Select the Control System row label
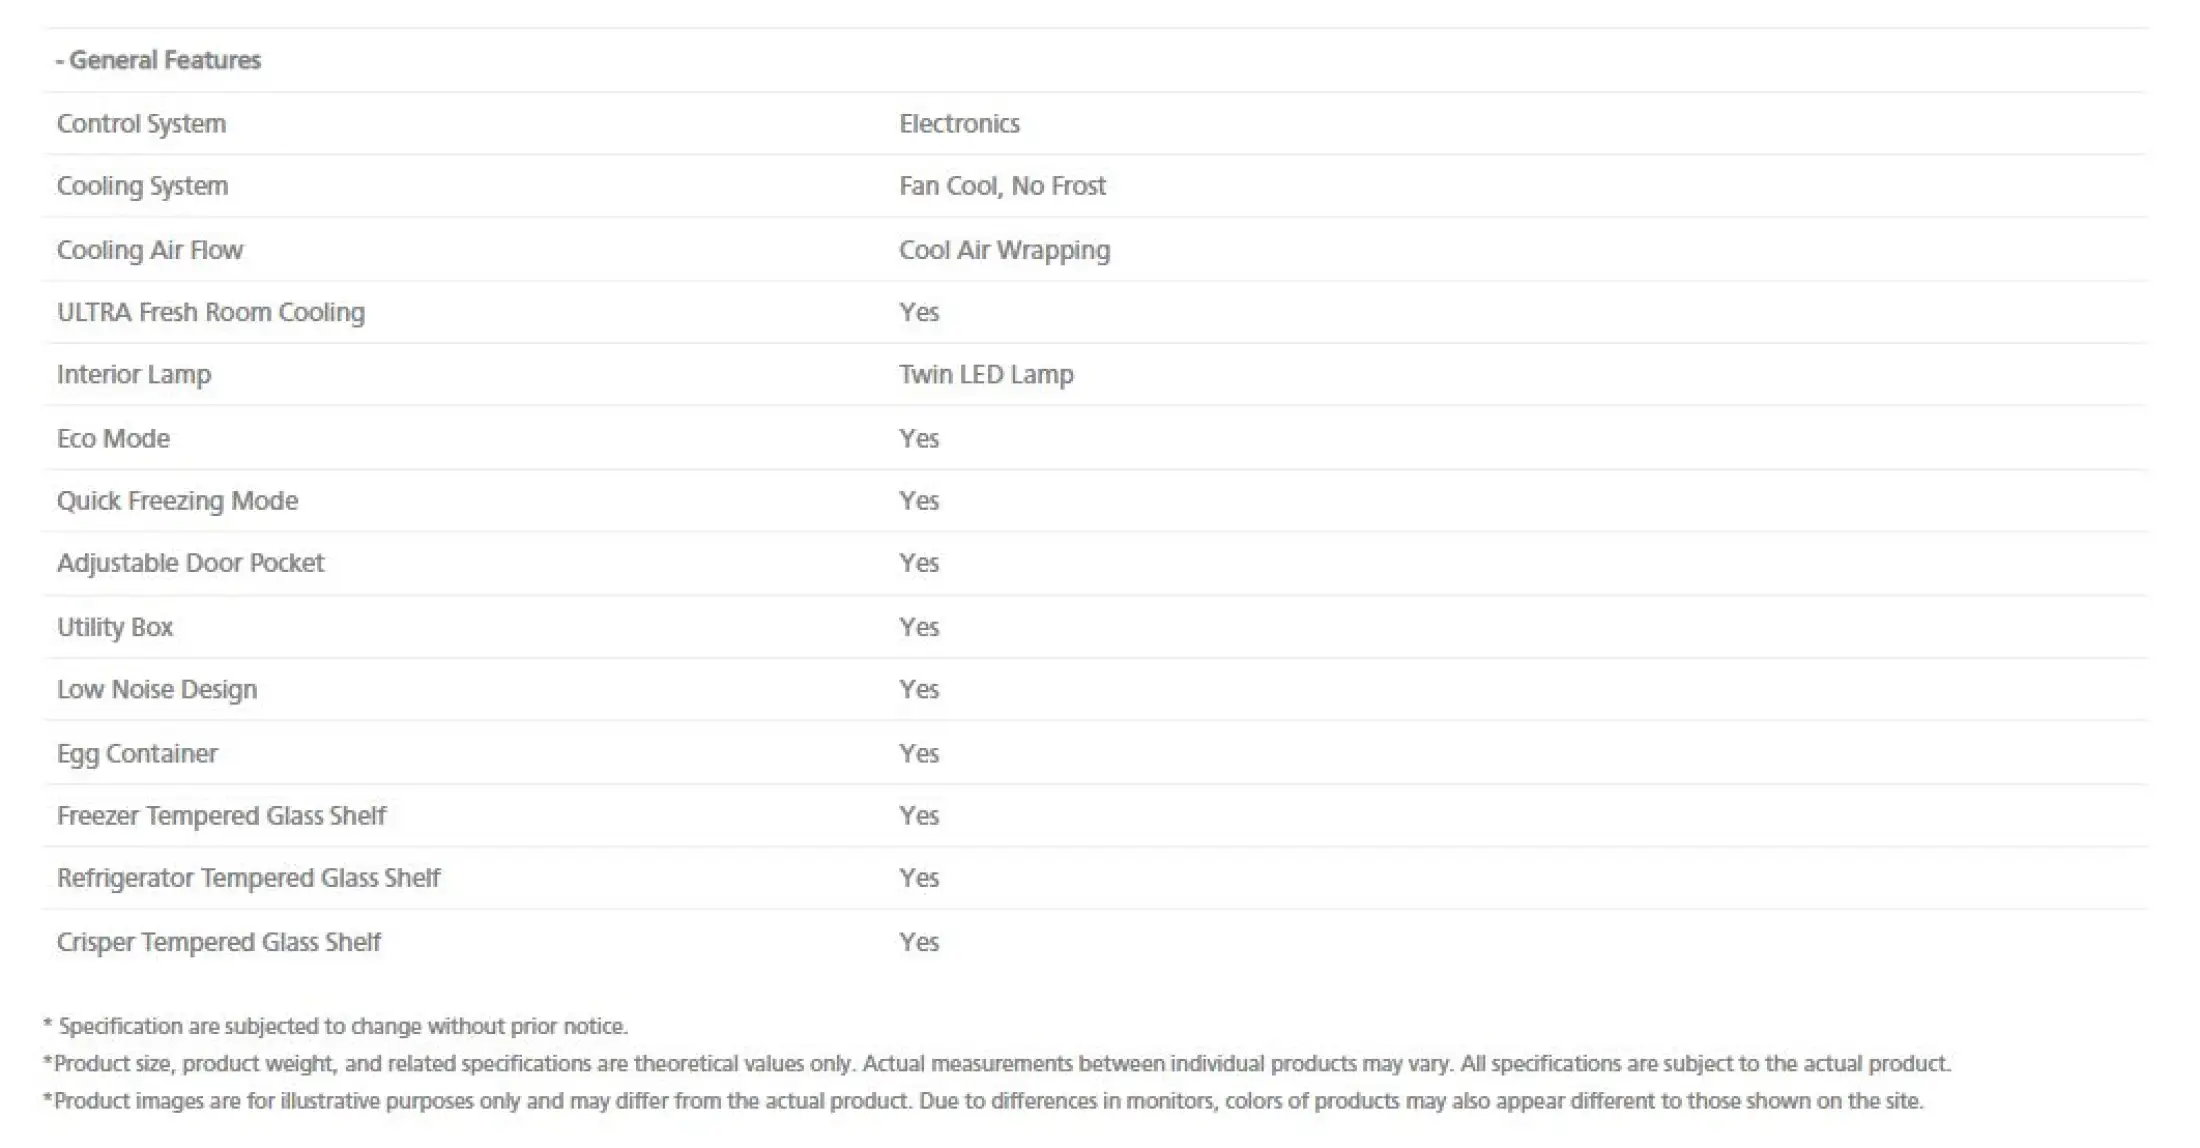This screenshot has width=2200, height=1148. pos(141,124)
